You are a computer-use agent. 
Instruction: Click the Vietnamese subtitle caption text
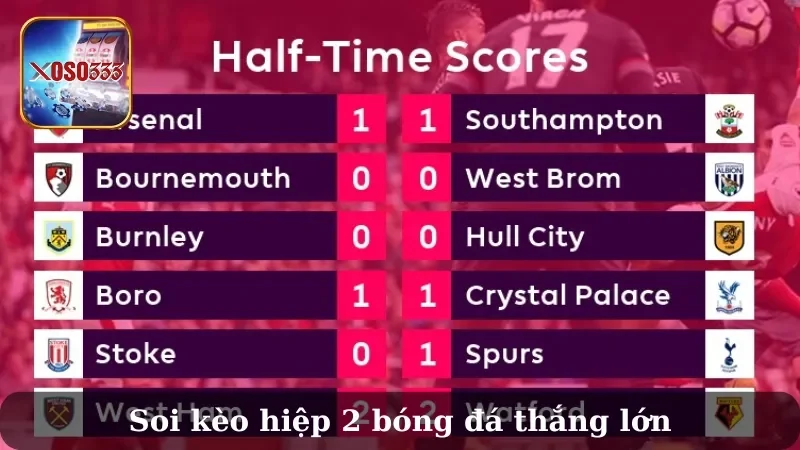(400, 421)
